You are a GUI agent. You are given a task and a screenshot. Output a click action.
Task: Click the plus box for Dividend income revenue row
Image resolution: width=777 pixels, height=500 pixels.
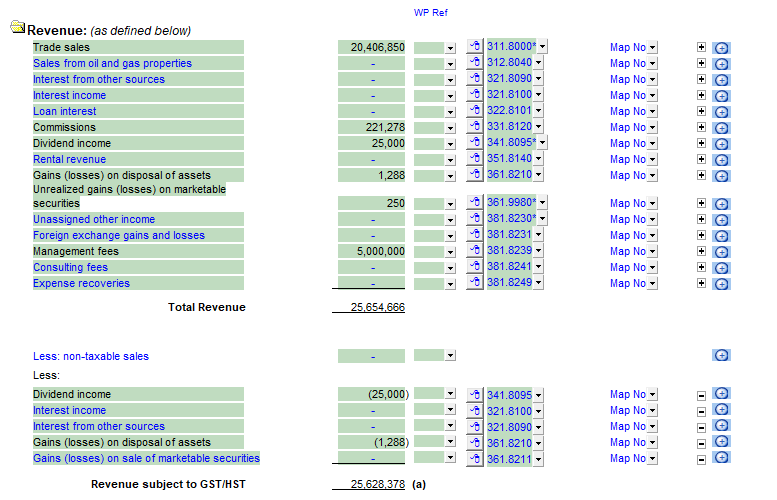tap(701, 143)
